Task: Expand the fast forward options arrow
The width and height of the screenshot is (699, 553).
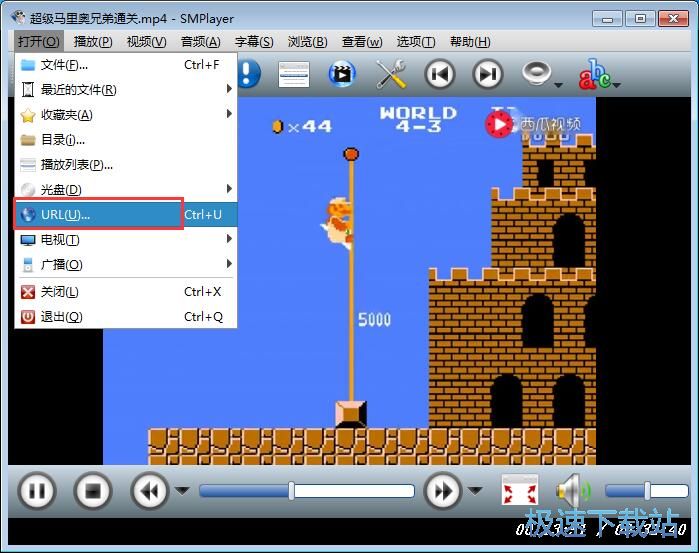Action: [x=475, y=491]
